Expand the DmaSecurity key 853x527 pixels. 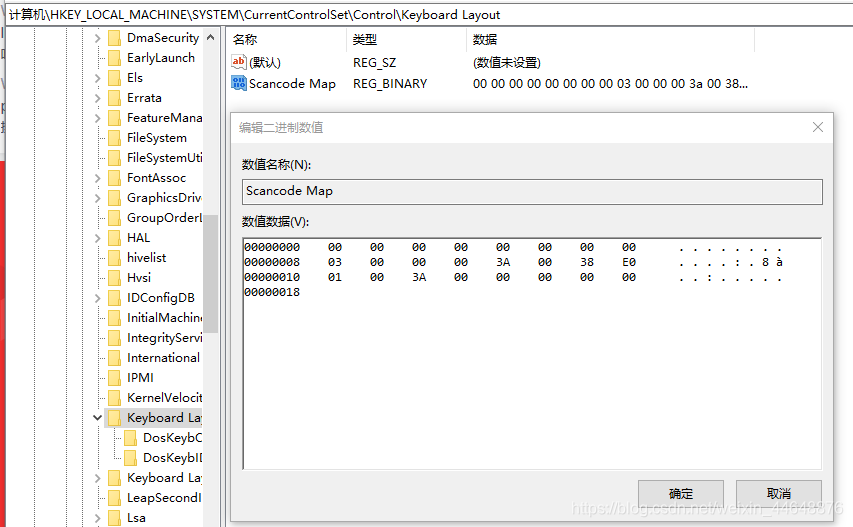click(97, 38)
